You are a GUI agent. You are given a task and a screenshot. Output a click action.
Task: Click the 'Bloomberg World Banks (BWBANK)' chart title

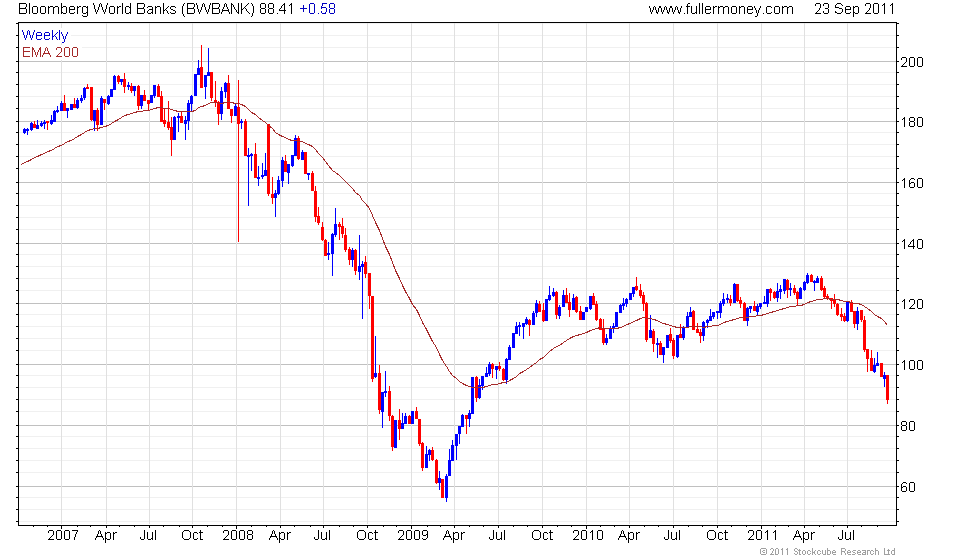pos(136,9)
